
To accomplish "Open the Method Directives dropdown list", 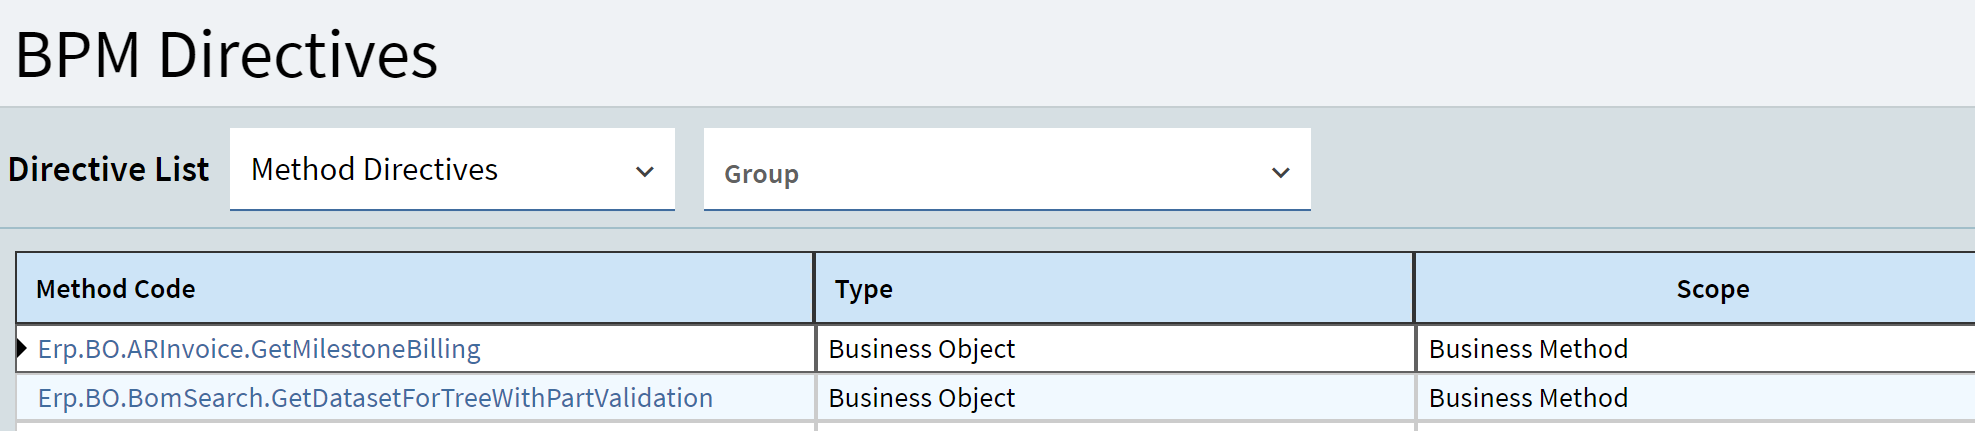I will [452, 169].
